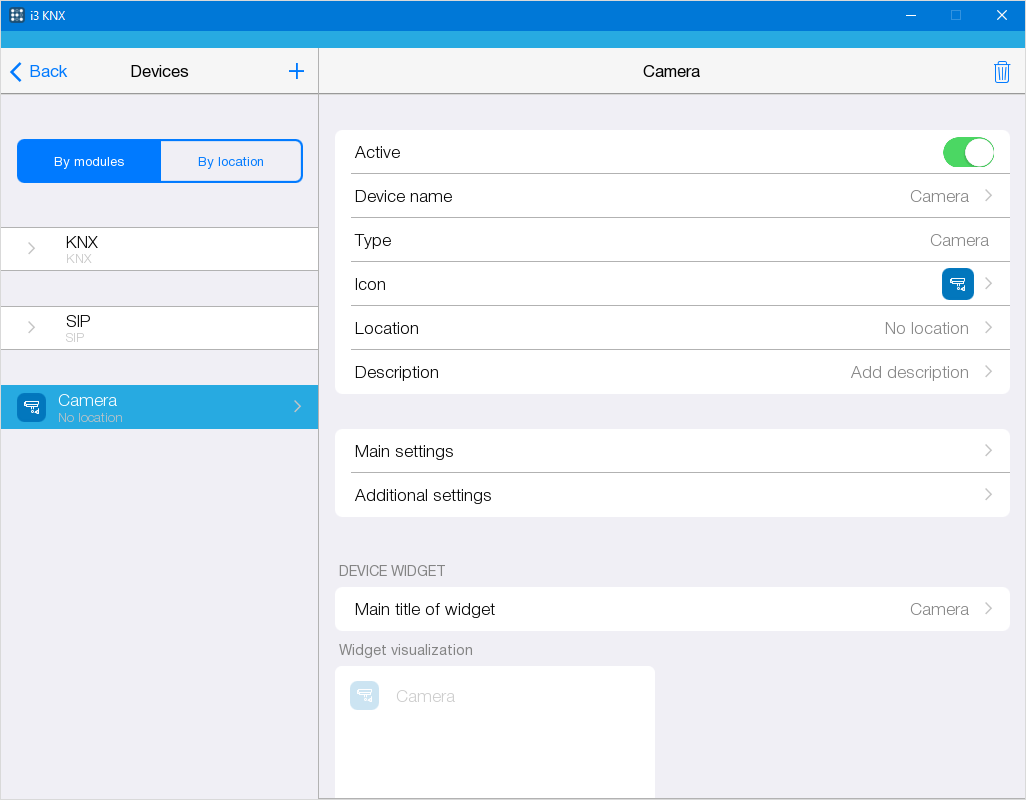Click camera icon in Devices list item
This screenshot has width=1026, height=800.
pos(32,408)
